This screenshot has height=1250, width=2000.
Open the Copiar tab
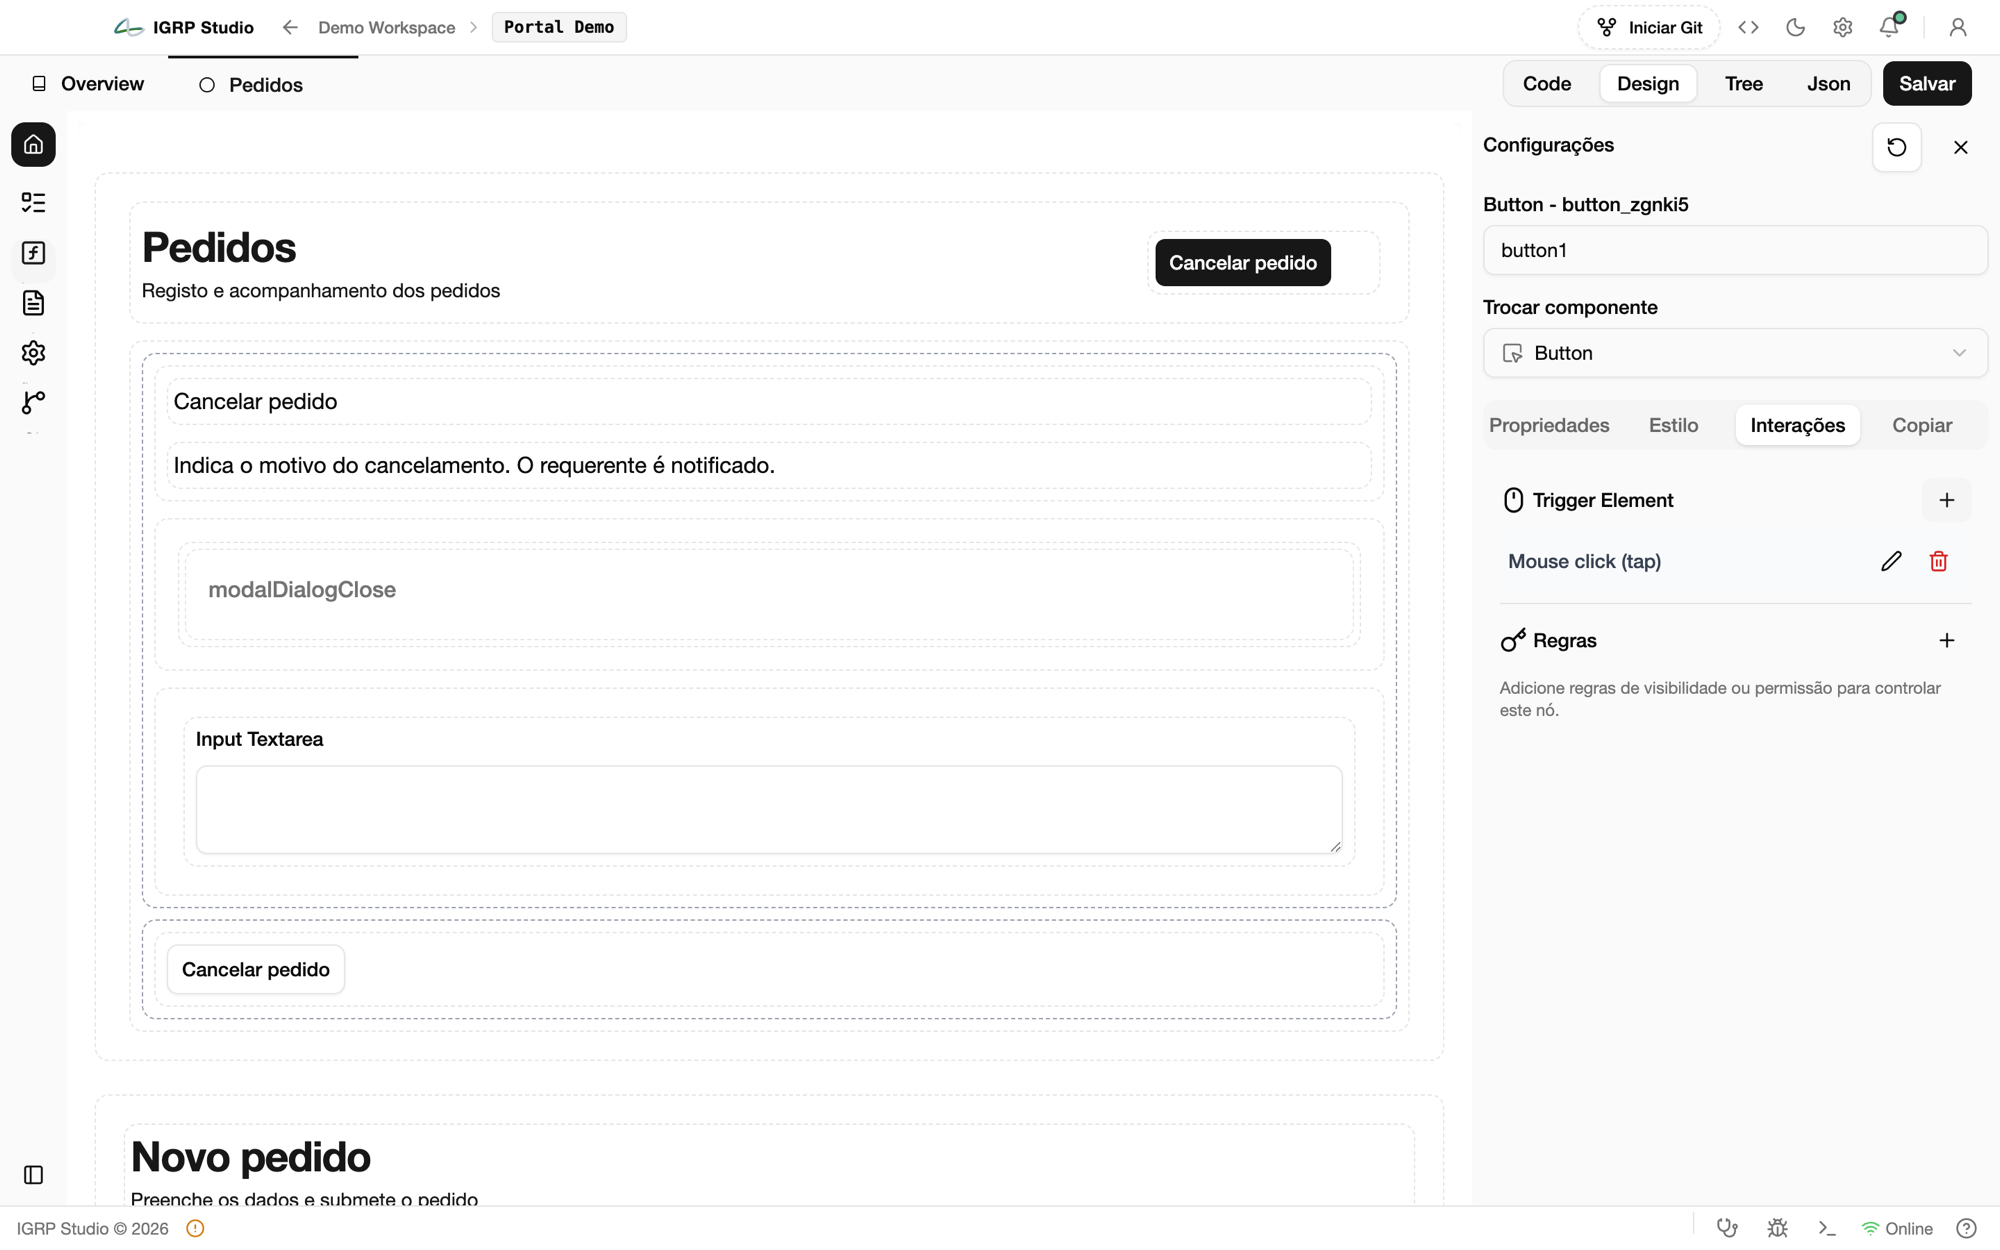pyautogui.click(x=1921, y=425)
